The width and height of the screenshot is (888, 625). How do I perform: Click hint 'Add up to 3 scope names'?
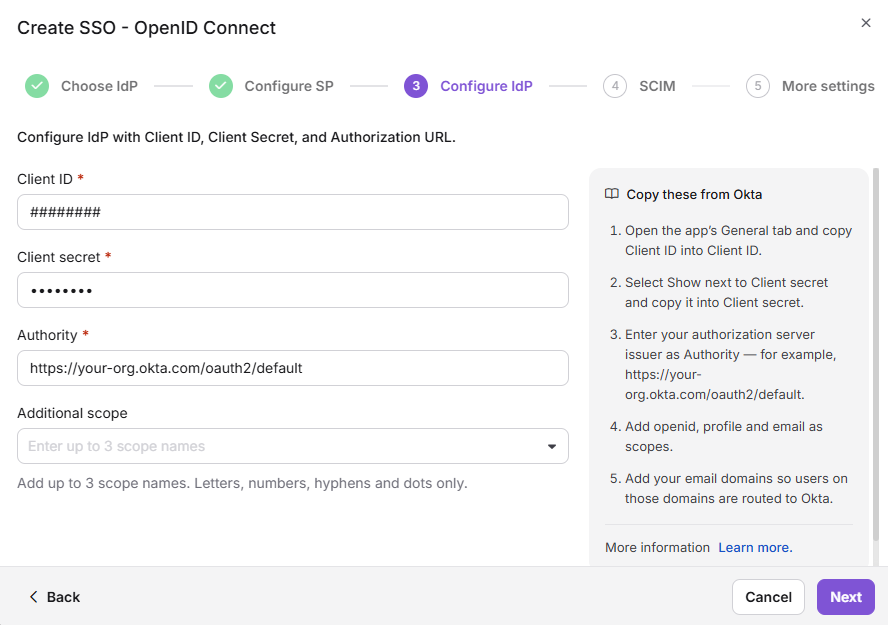(242, 483)
